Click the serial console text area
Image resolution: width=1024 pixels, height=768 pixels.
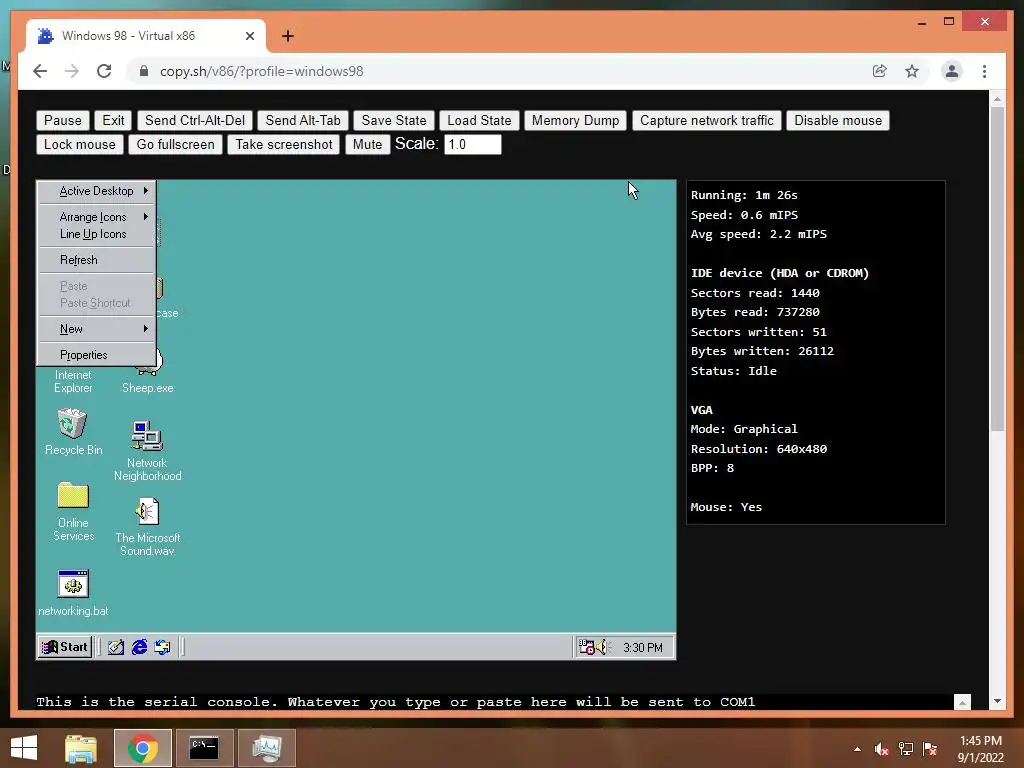(494, 702)
